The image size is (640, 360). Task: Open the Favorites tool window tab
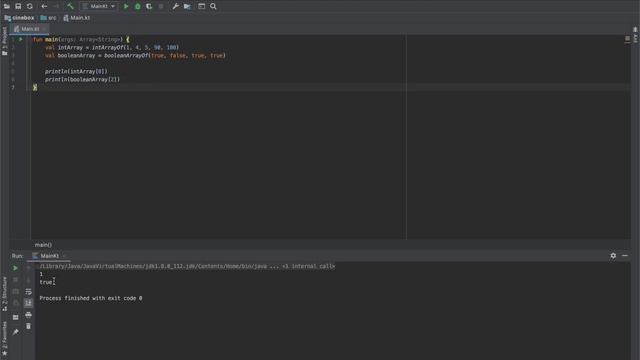point(4,339)
